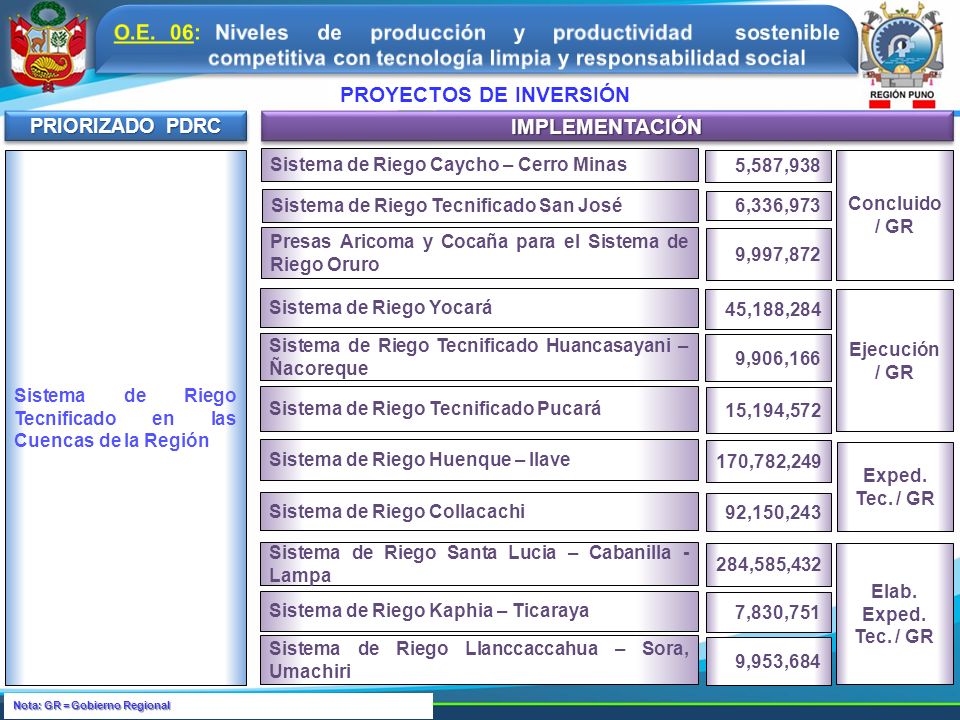Click the Nota: GR = Gobierno Regional footnote
The image size is (960, 720).
92,705
